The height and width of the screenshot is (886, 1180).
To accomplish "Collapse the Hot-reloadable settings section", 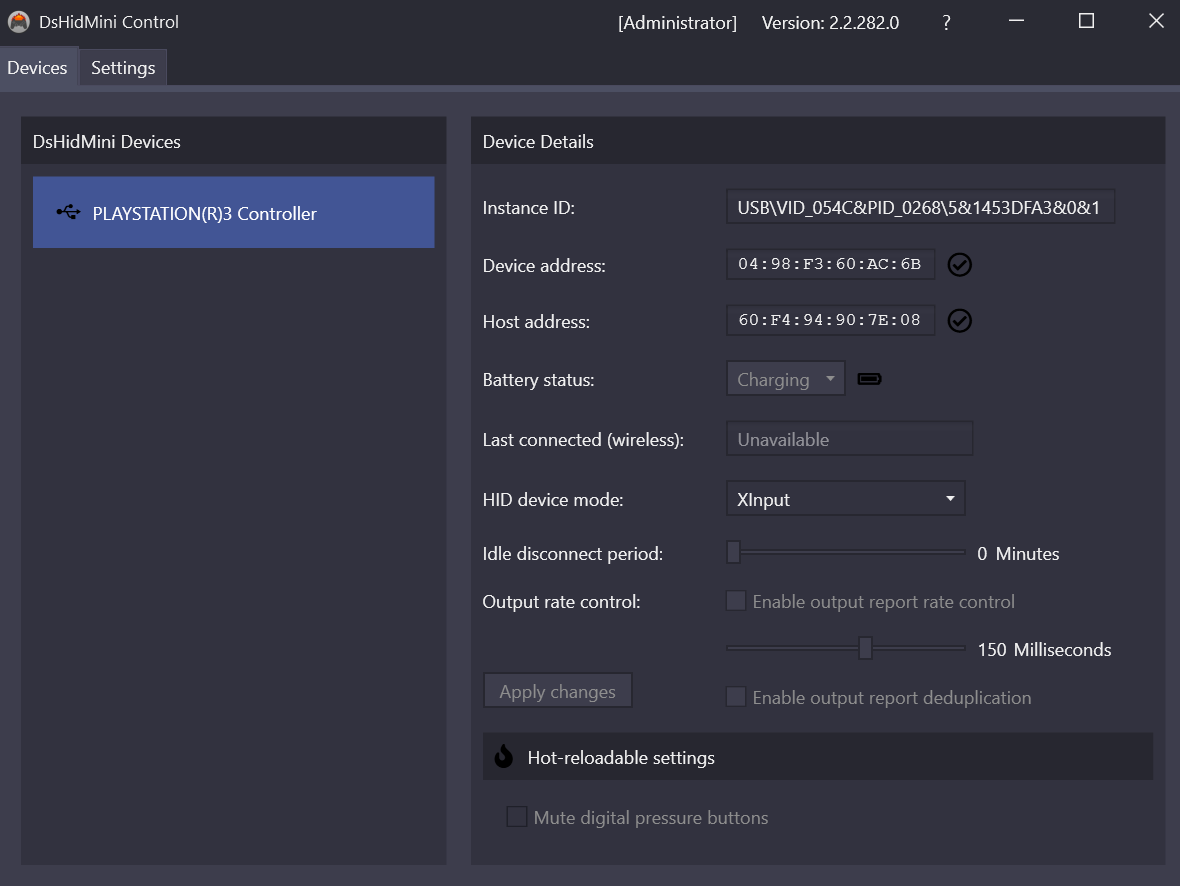I will pos(817,757).
